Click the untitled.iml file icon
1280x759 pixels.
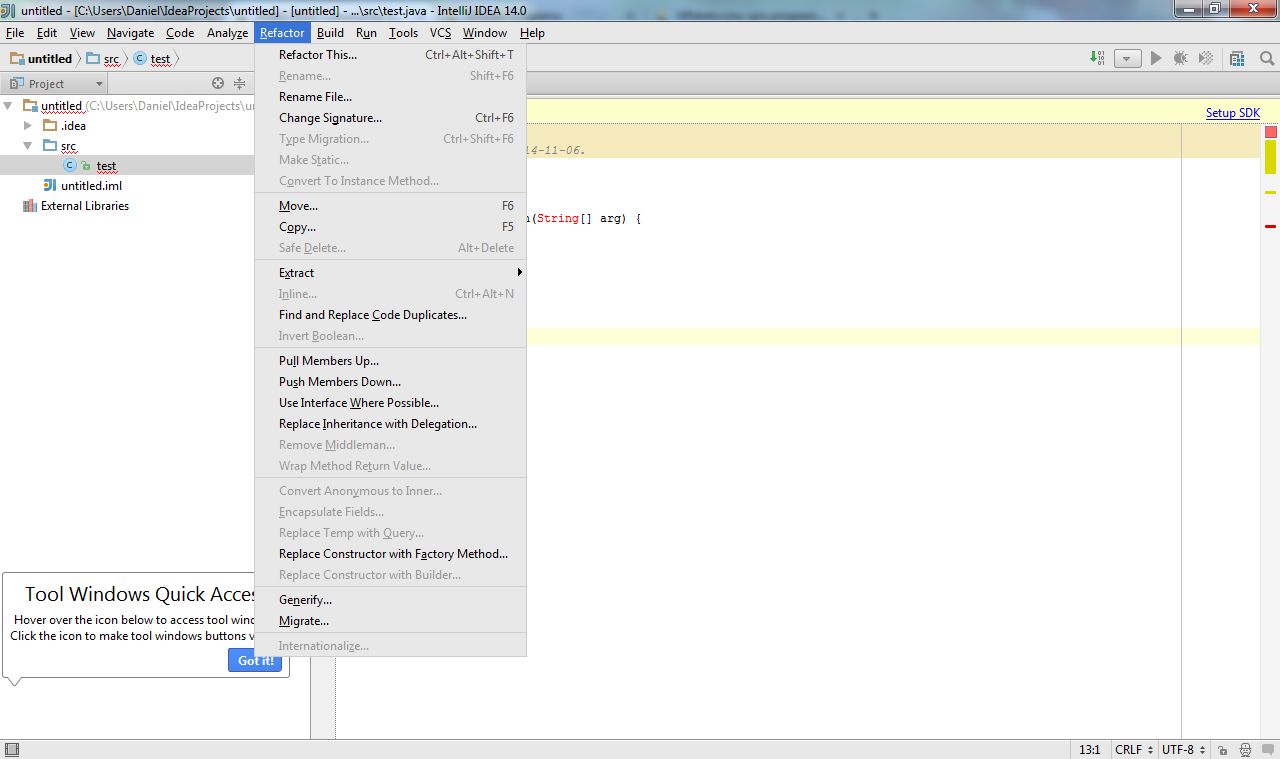(x=50, y=186)
